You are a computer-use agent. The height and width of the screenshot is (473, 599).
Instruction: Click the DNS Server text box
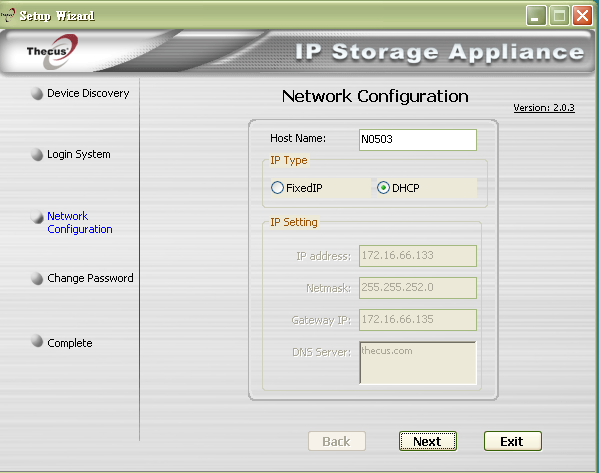(418, 363)
